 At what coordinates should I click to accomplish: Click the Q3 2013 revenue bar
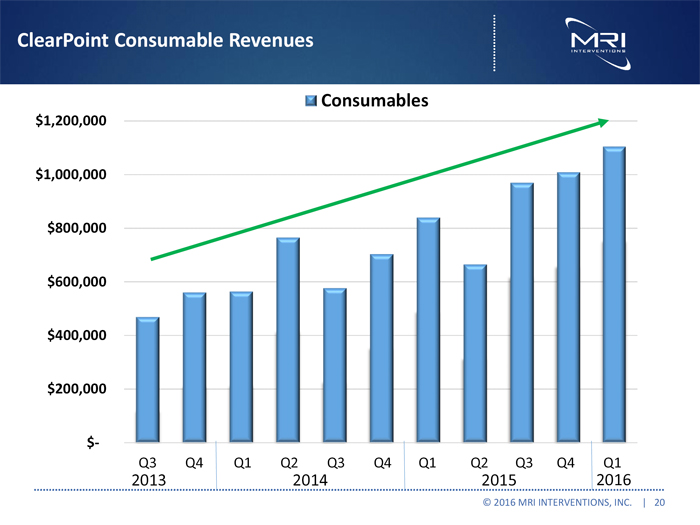tap(148, 380)
